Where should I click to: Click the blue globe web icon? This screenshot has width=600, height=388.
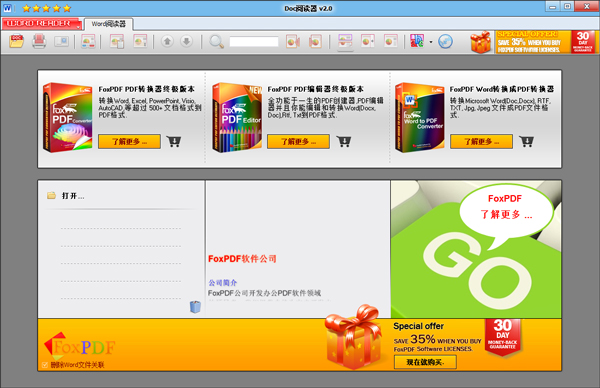[445, 41]
